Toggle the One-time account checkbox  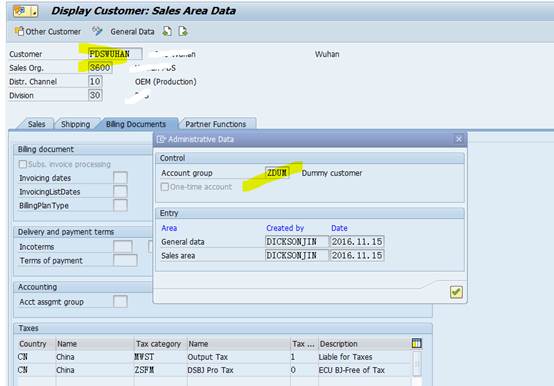pos(165,187)
